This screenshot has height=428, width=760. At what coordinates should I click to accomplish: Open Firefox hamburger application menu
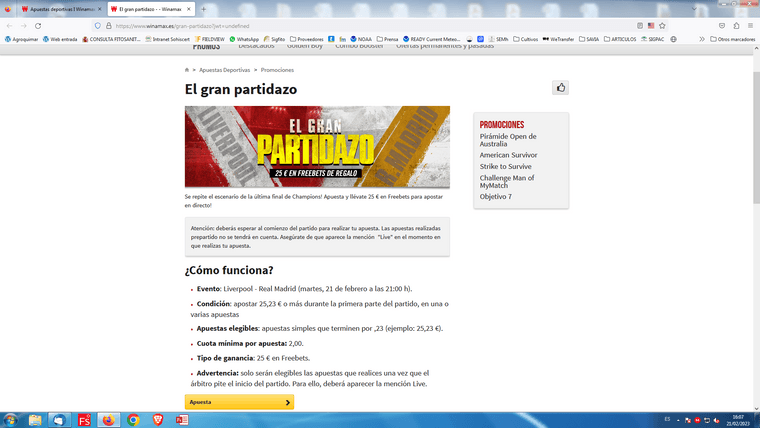coord(750,26)
